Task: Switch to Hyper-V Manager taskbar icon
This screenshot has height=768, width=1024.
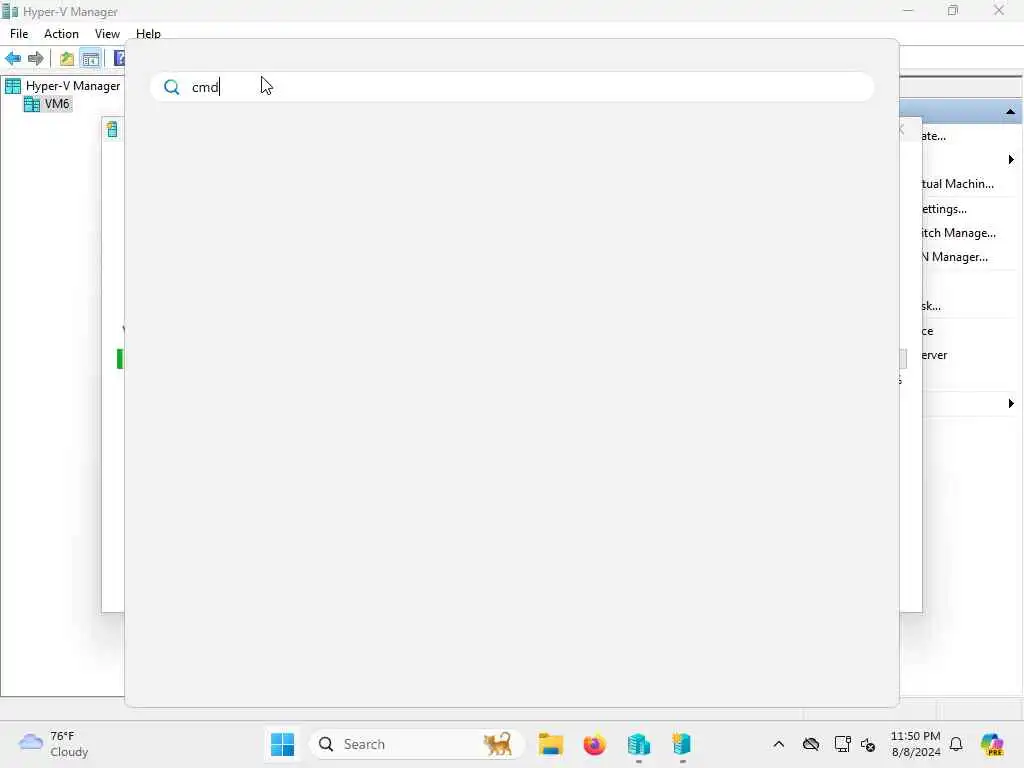Action: [x=639, y=744]
